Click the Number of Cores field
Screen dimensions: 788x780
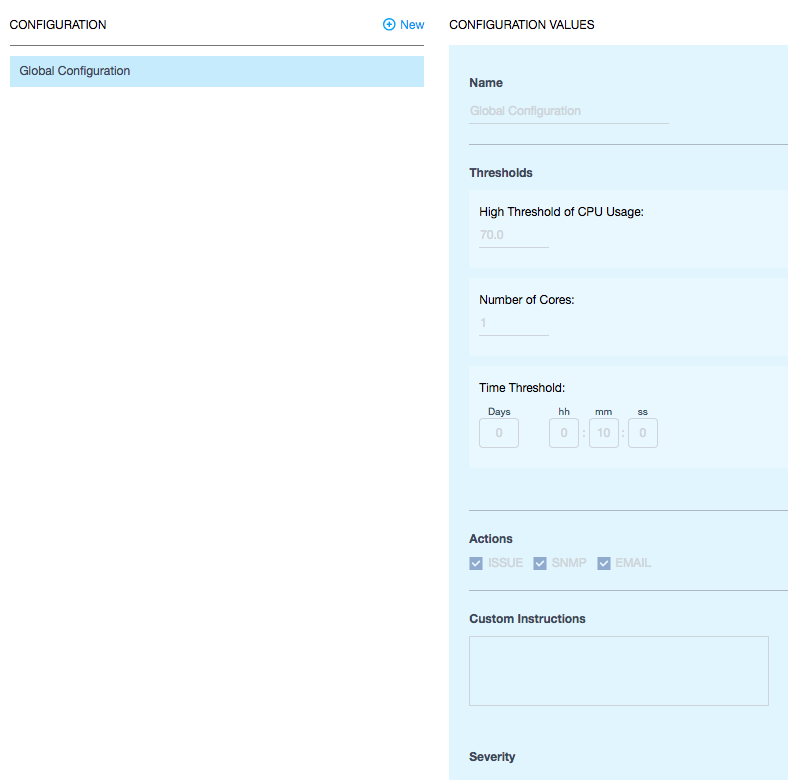513,323
